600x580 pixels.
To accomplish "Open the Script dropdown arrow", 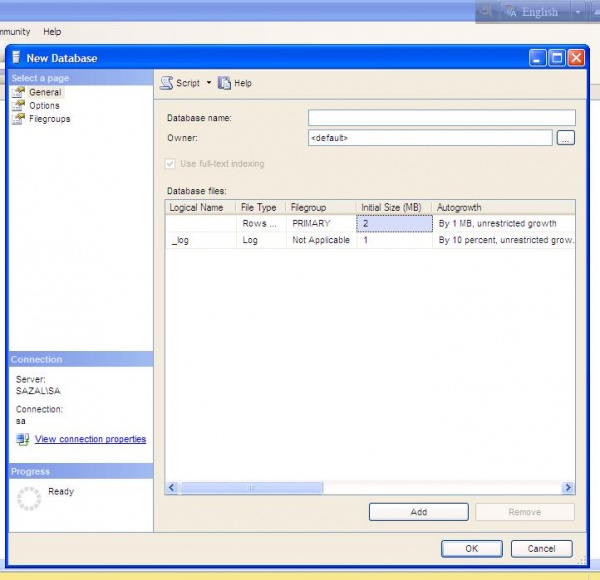I will (209, 82).
